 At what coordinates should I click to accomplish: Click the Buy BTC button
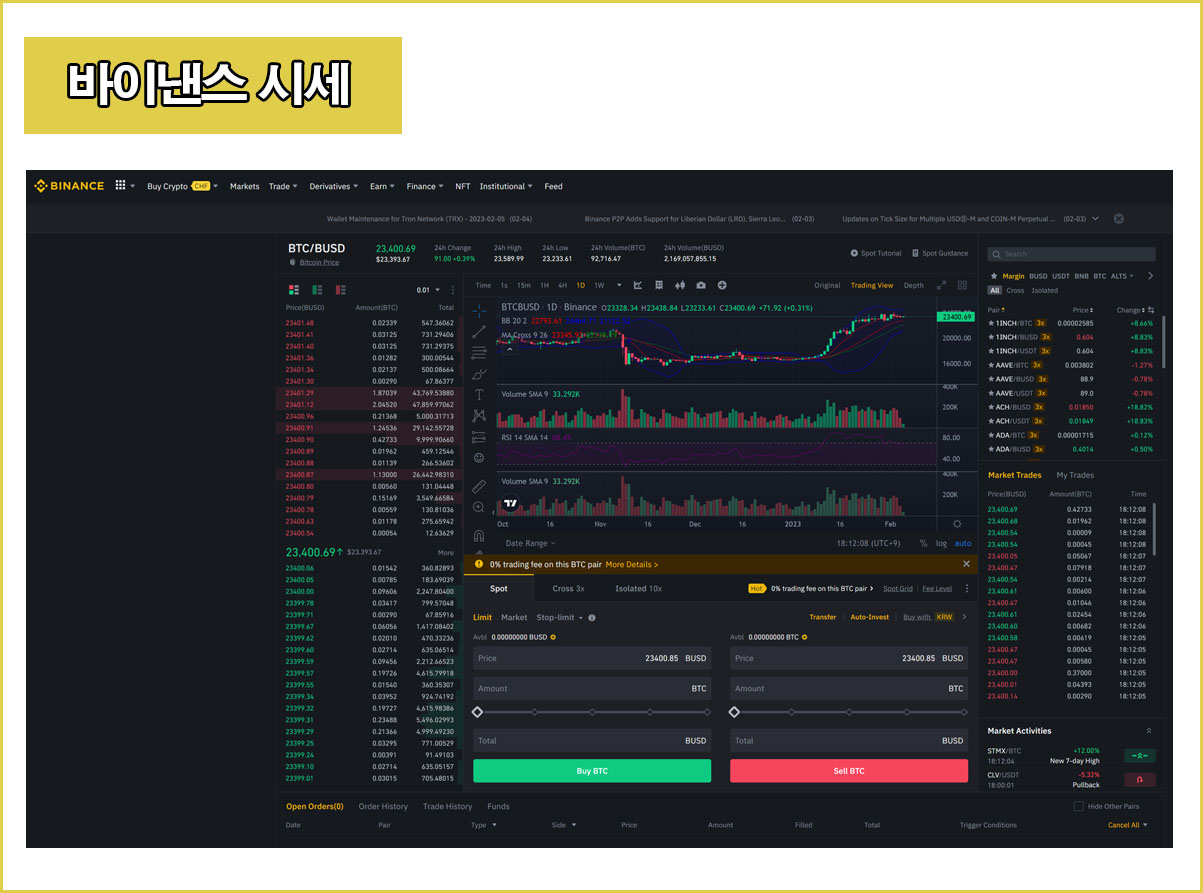click(x=592, y=771)
